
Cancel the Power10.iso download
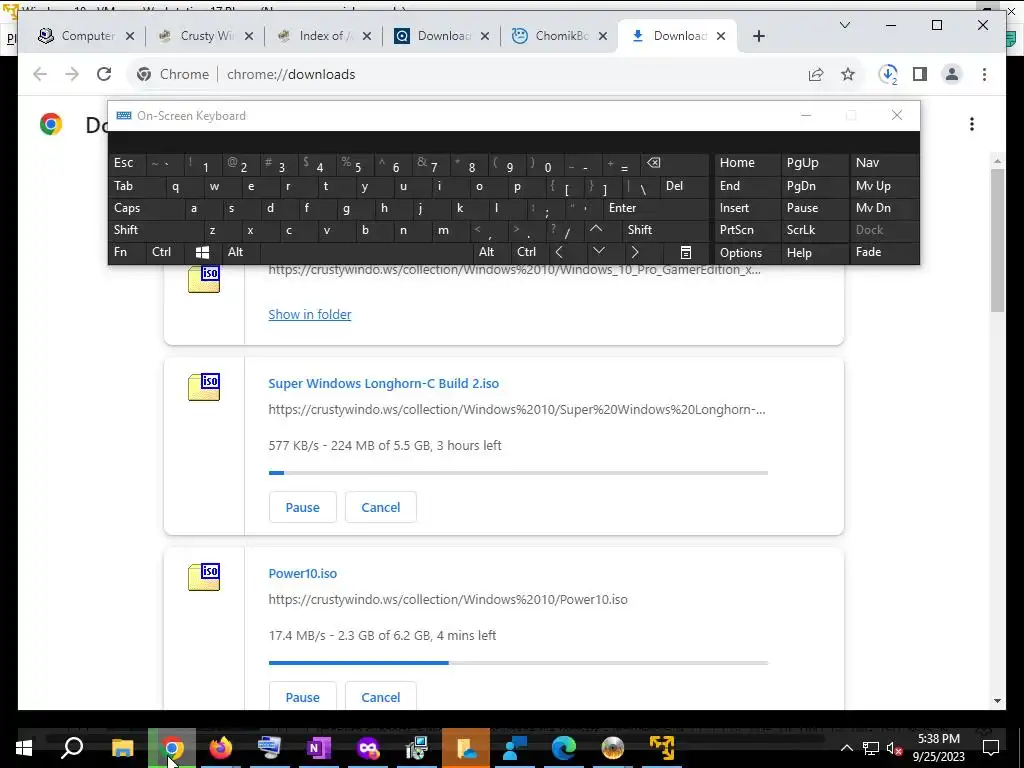[381, 697]
